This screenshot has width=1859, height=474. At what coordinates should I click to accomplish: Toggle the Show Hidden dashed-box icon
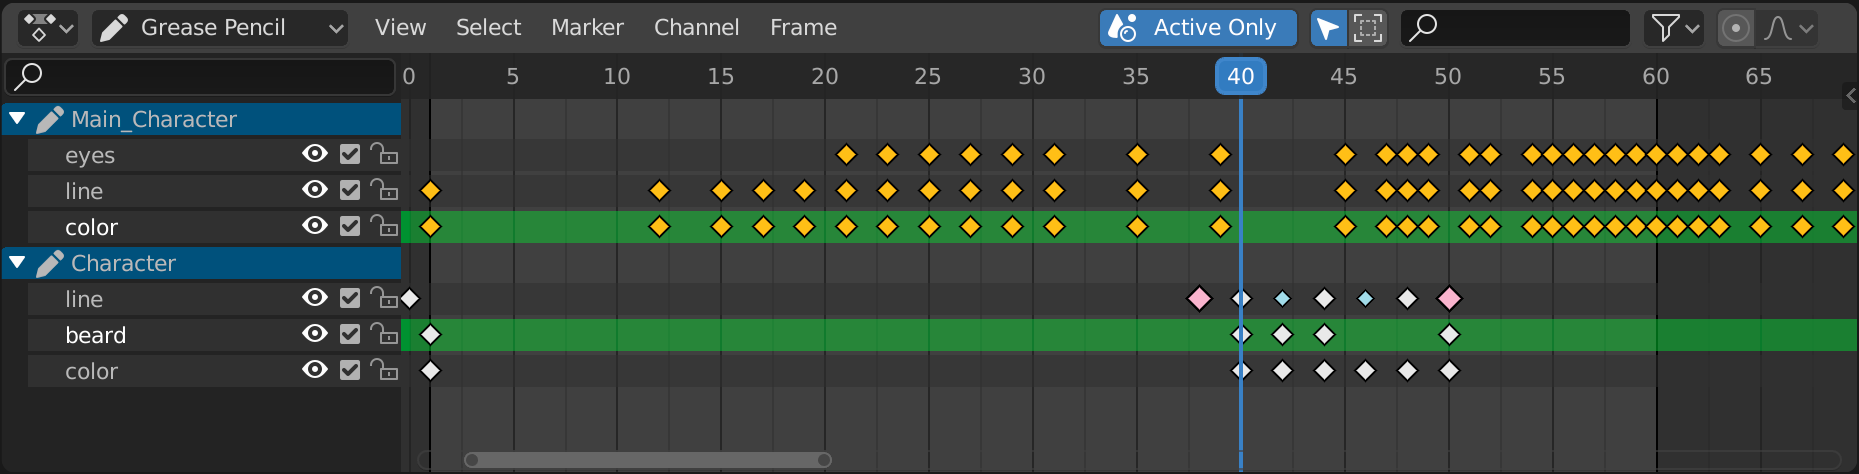(1367, 28)
